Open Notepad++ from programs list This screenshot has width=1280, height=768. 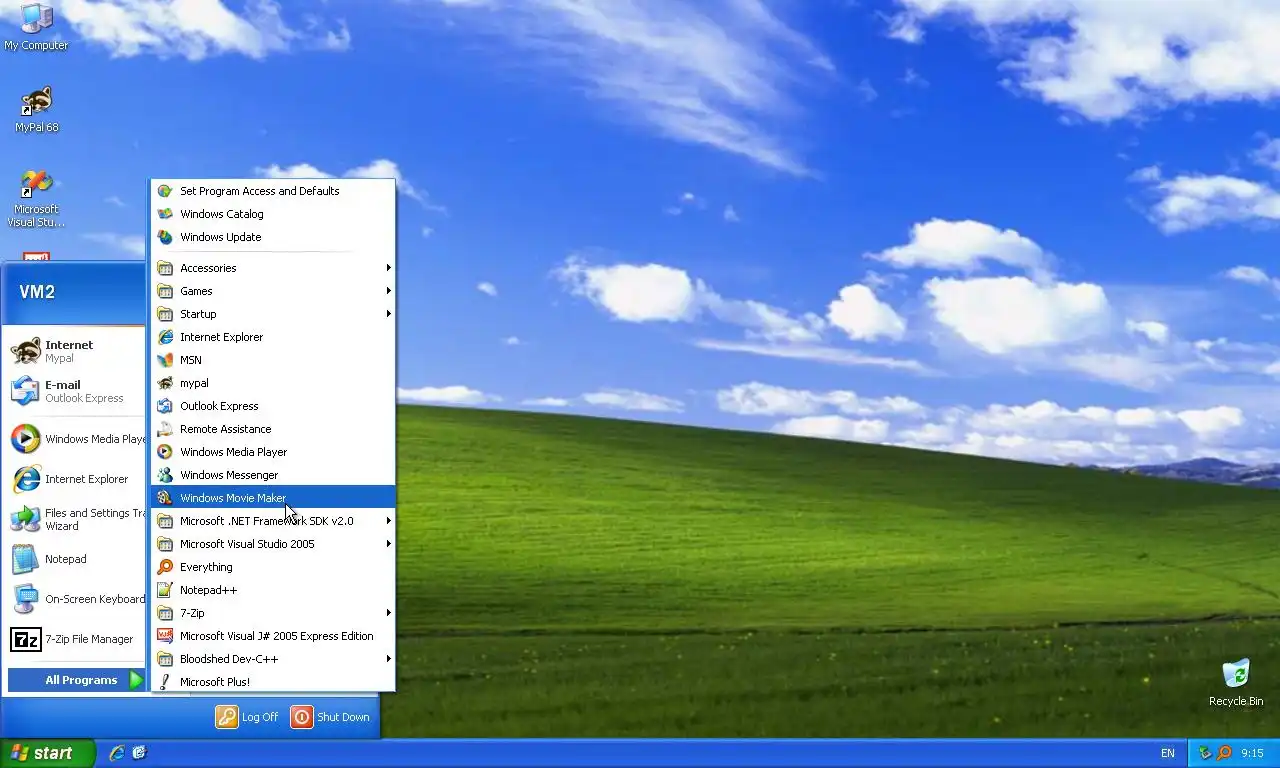tap(273, 590)
